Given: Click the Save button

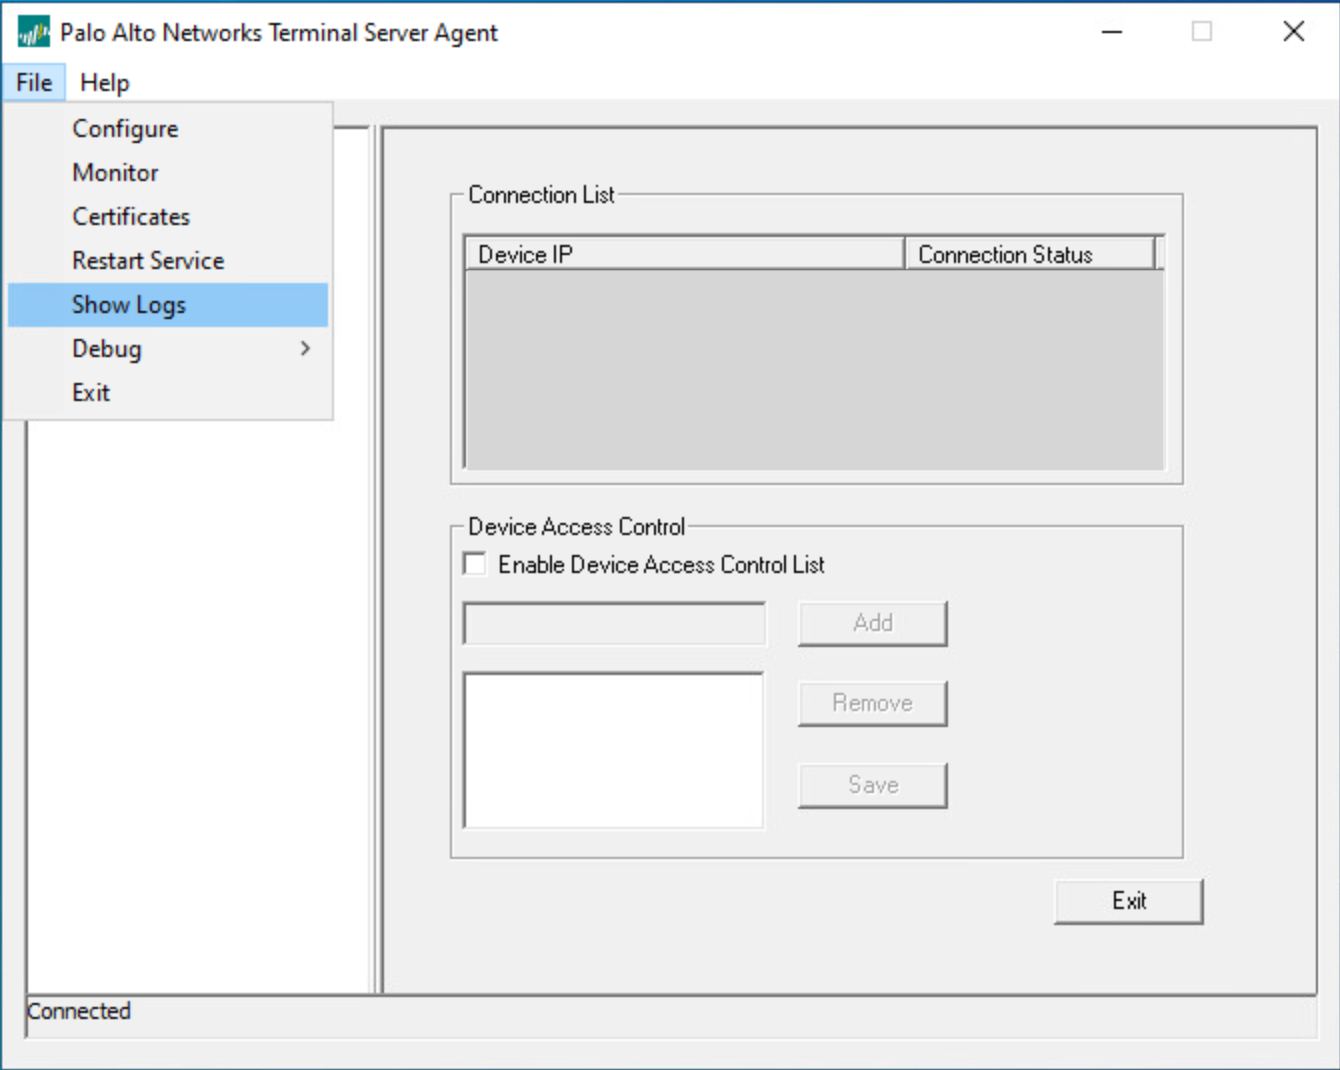Looking at the screenshot, I should pos(872,785).
